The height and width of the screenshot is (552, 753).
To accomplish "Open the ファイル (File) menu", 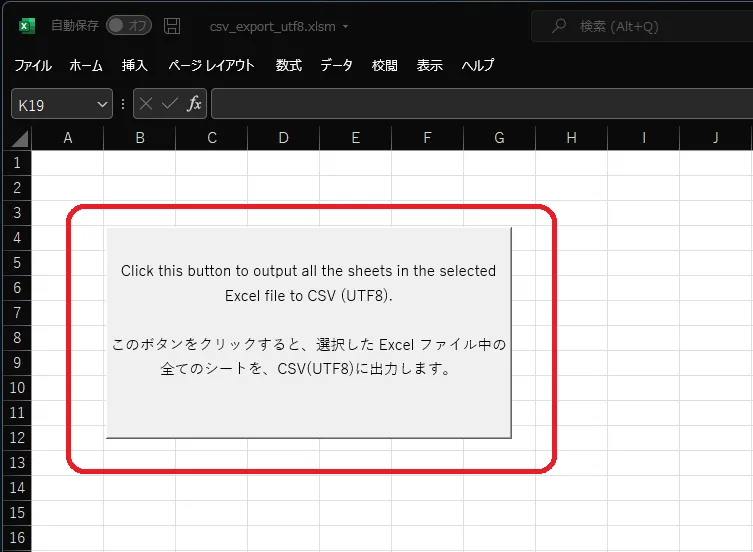I will (x=33, y=66).
